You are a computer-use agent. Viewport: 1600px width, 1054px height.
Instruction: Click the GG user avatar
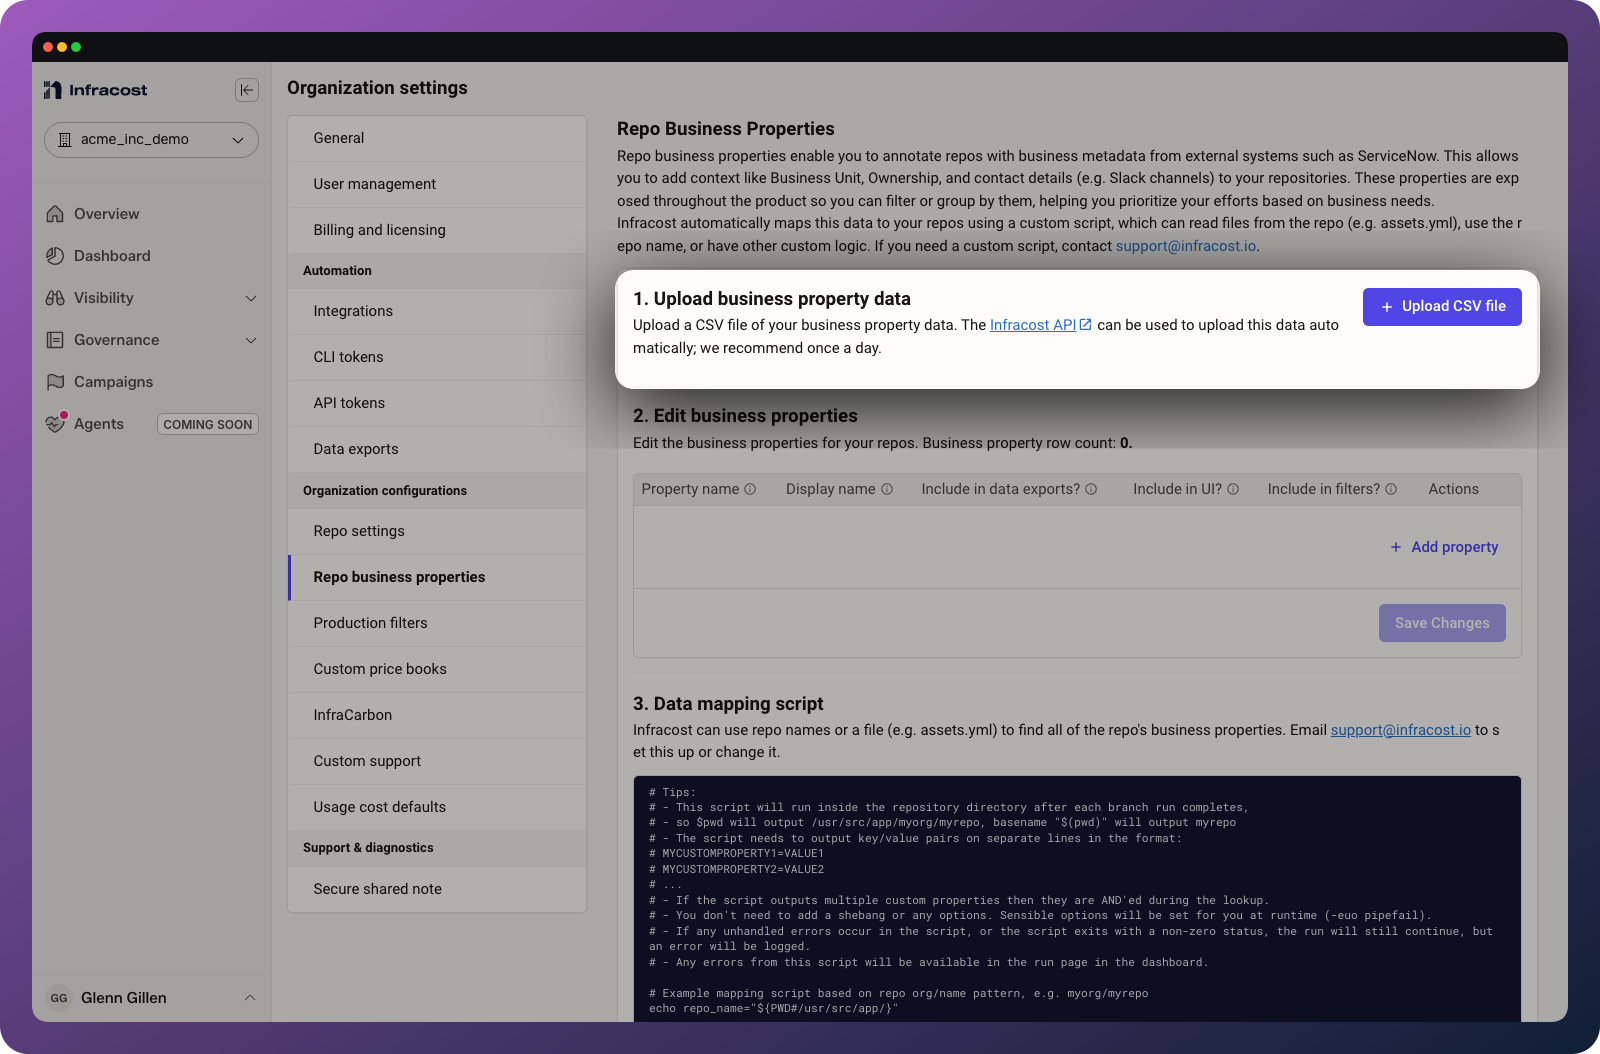coord(59,998)
